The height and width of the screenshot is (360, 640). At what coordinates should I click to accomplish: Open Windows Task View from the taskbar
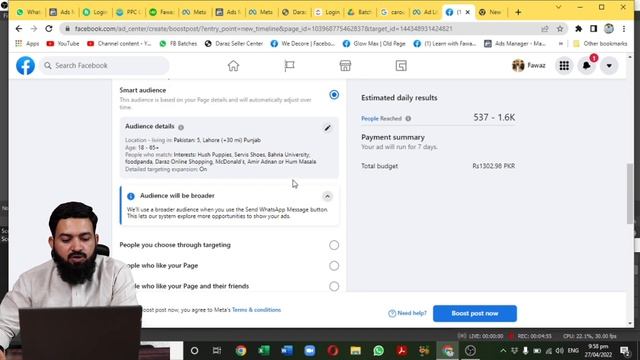tap(217, 351)
